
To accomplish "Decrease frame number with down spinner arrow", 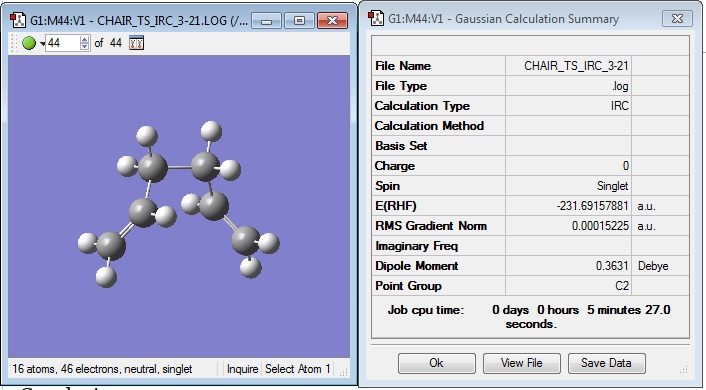I will coord(85,47).
